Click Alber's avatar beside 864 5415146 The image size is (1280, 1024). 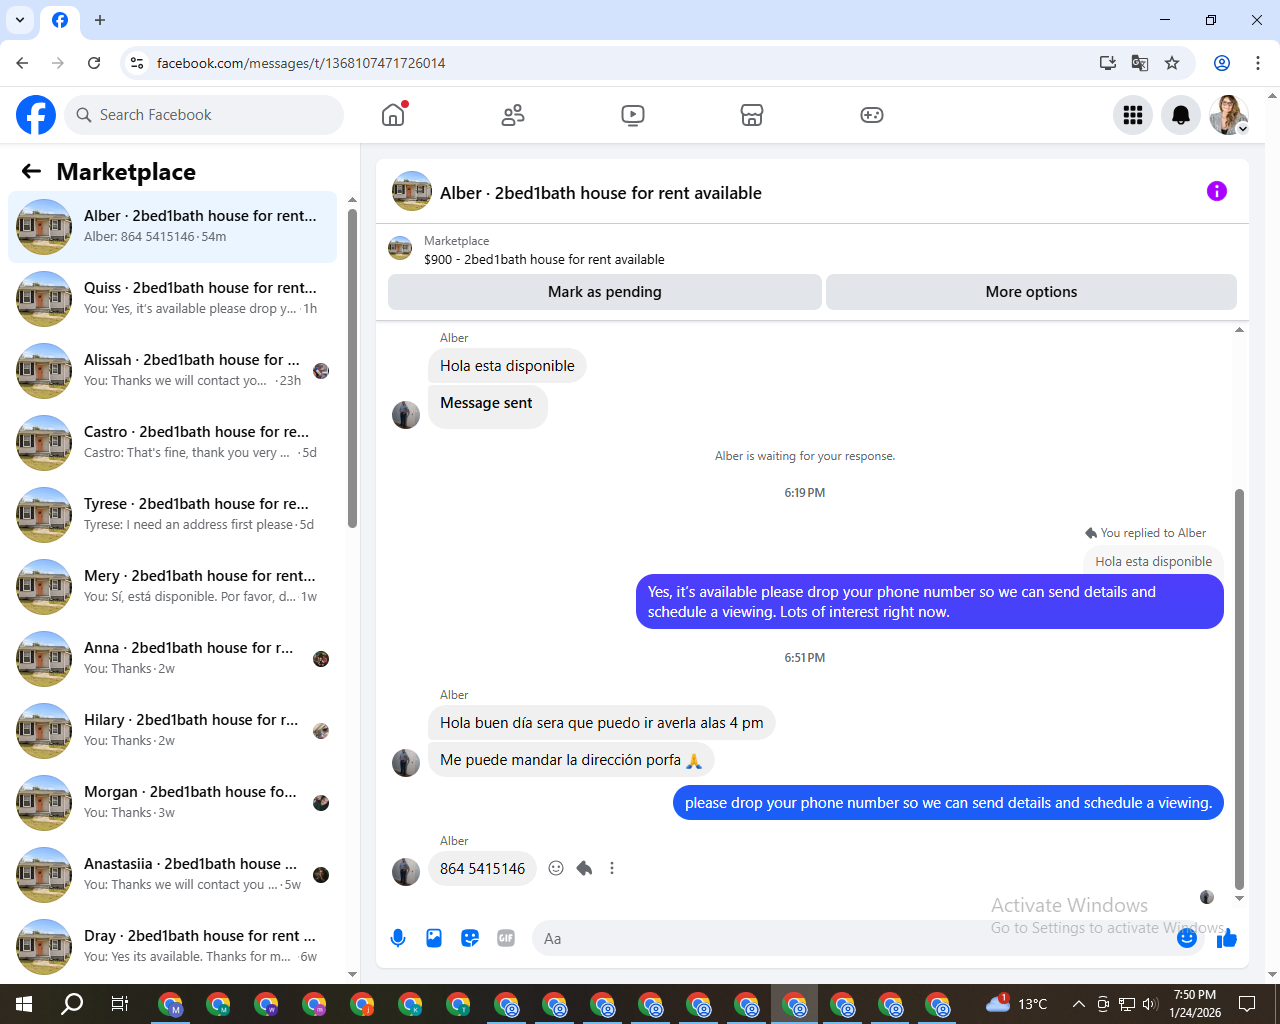click(406, 872)
